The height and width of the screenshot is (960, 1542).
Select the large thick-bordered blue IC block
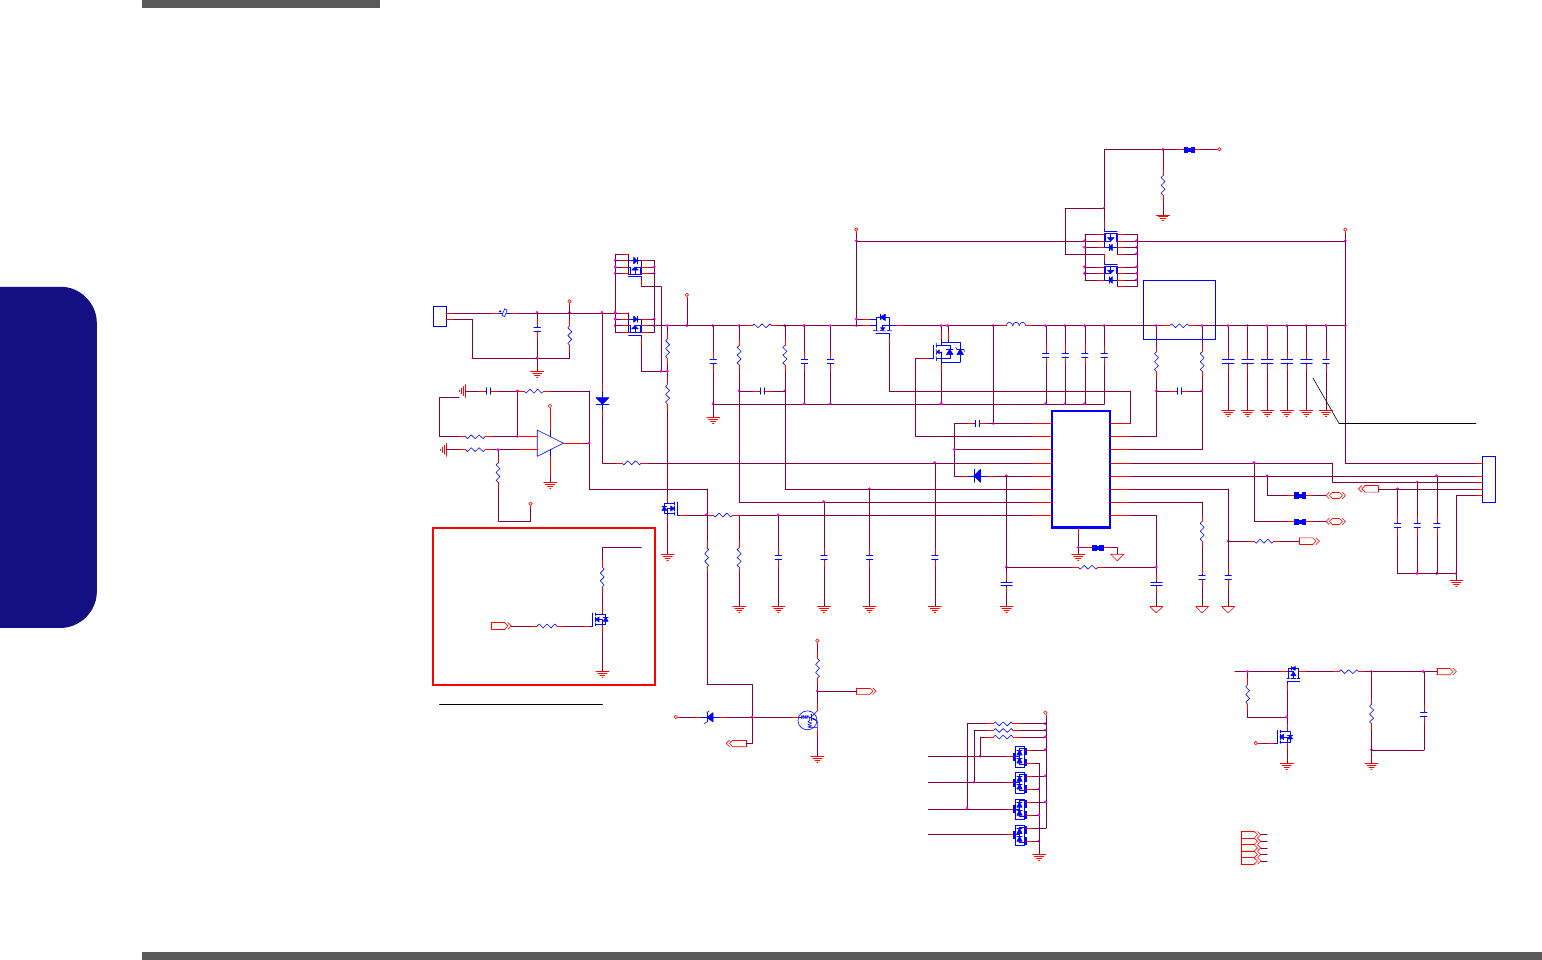point(1081,469)
